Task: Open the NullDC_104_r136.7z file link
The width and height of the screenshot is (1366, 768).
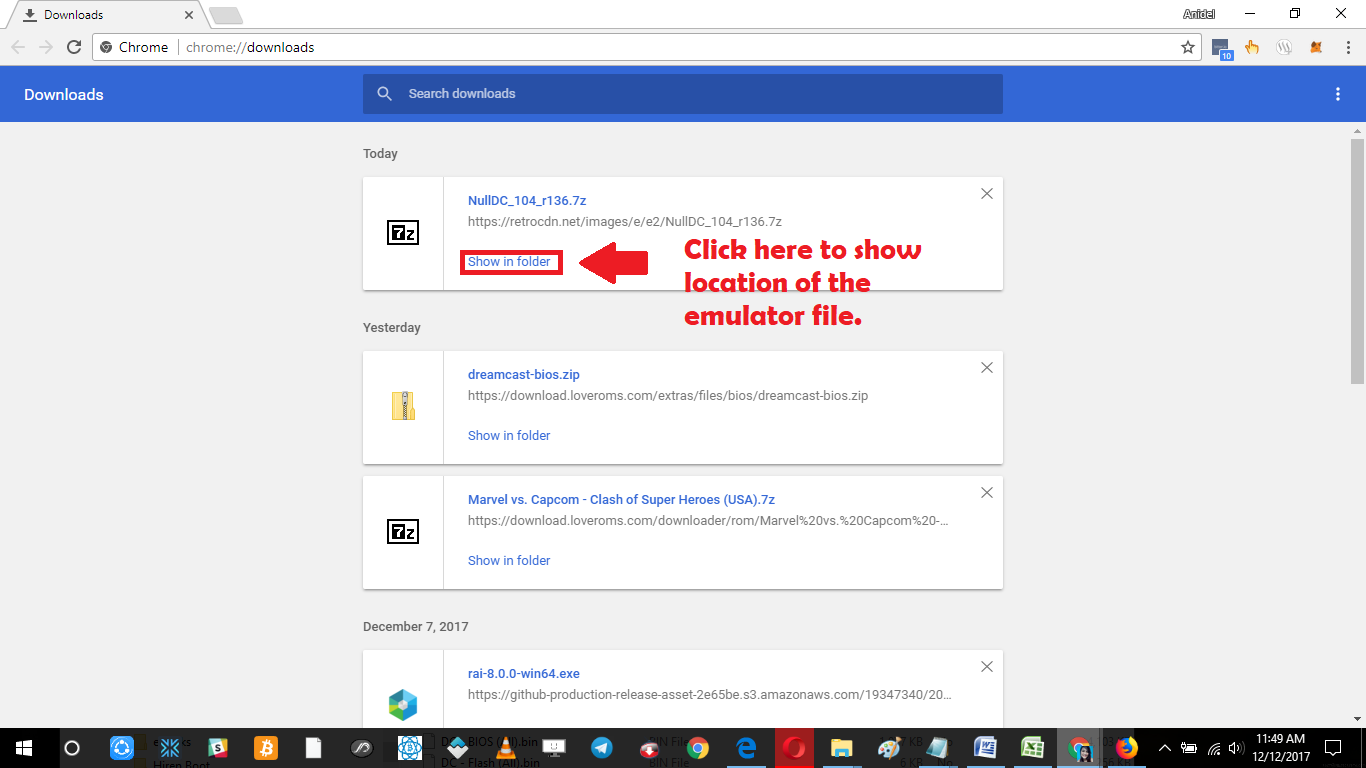Action: [x=527, y=201]
